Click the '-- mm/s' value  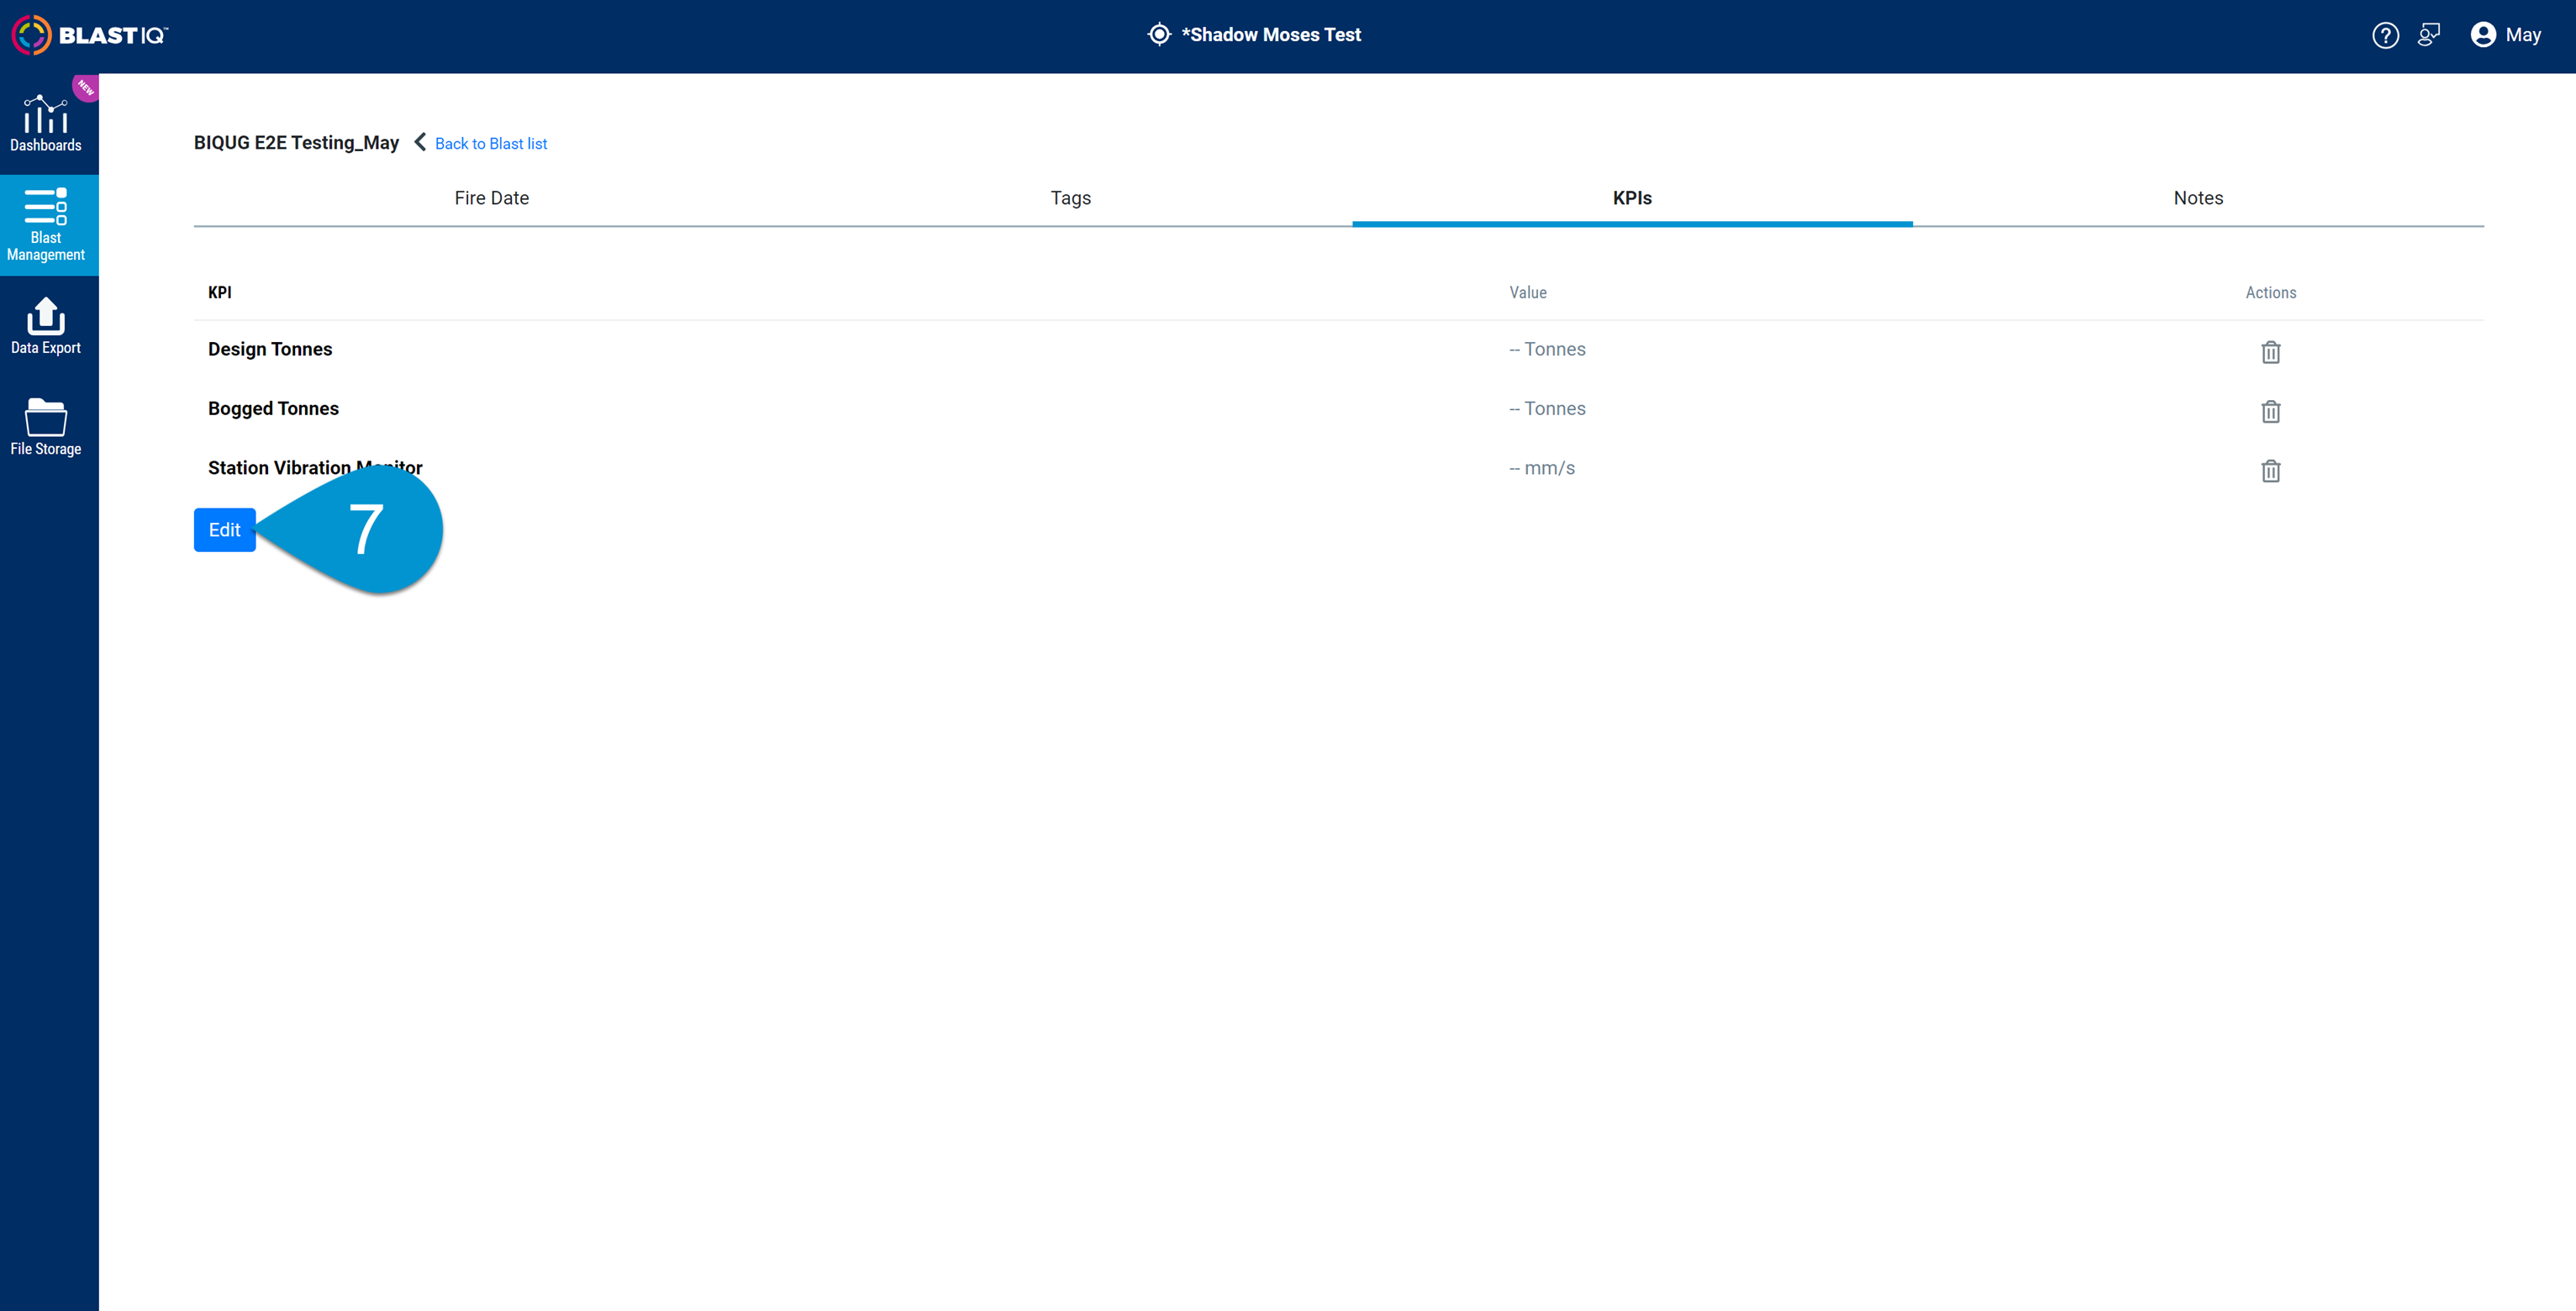pyautogui.click(x=1542, y=468)
